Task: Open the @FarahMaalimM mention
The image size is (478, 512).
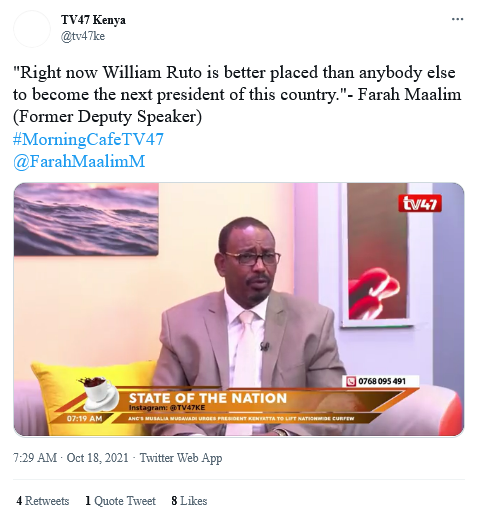Action: (x=79, y=161)
